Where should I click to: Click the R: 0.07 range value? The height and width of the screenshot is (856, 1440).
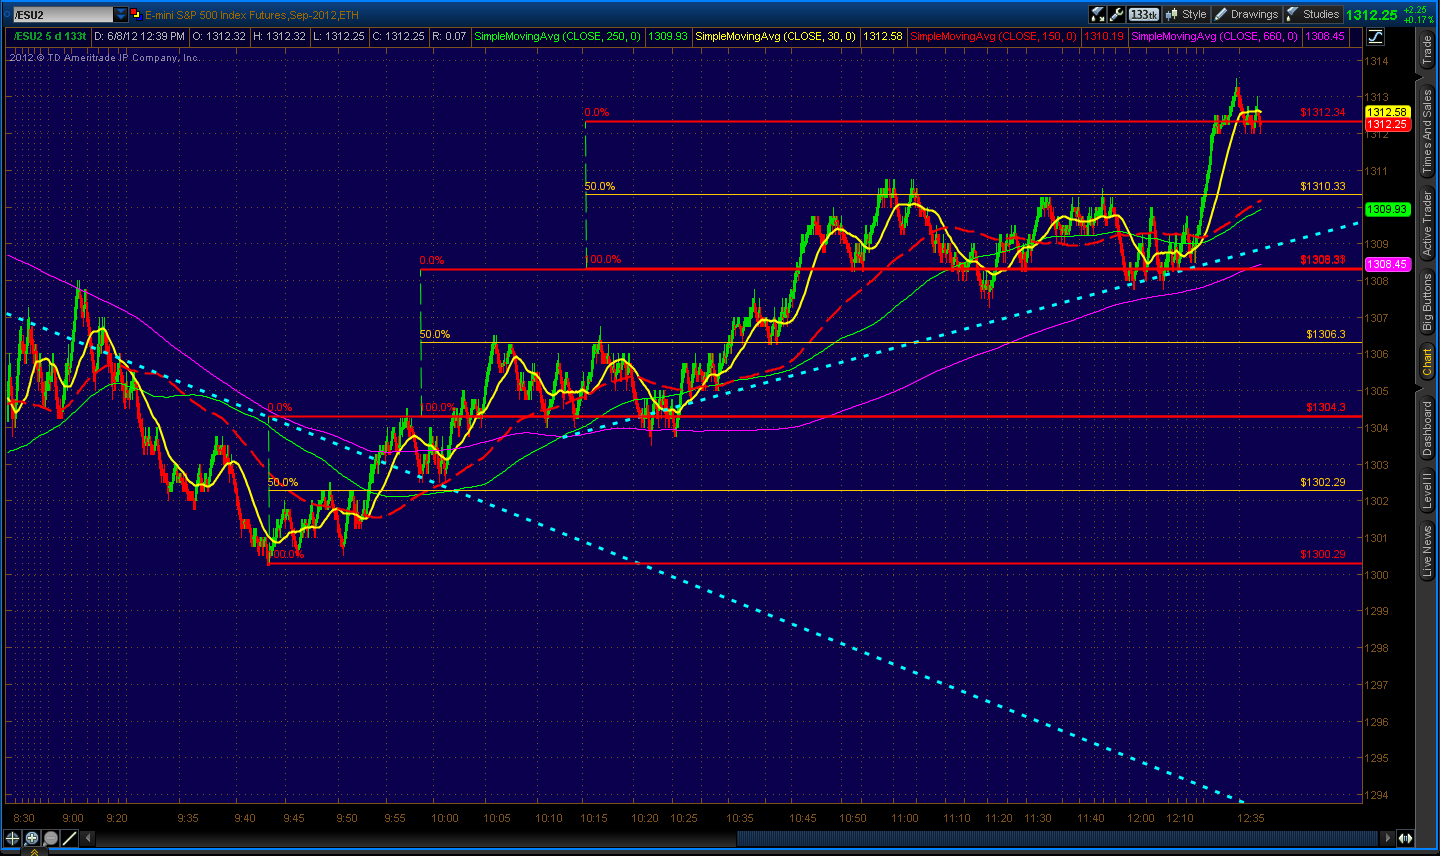pyautogui.click(x=449, y=36)
